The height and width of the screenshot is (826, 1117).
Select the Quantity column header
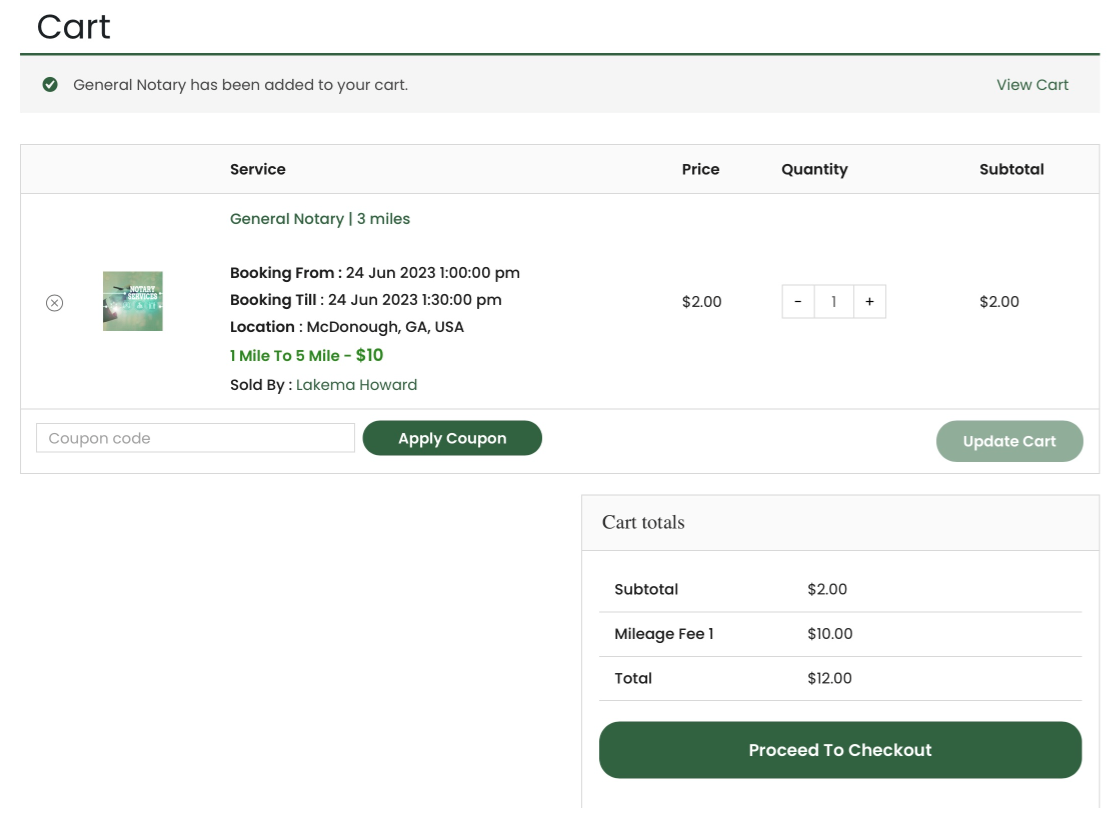point(814,169)
